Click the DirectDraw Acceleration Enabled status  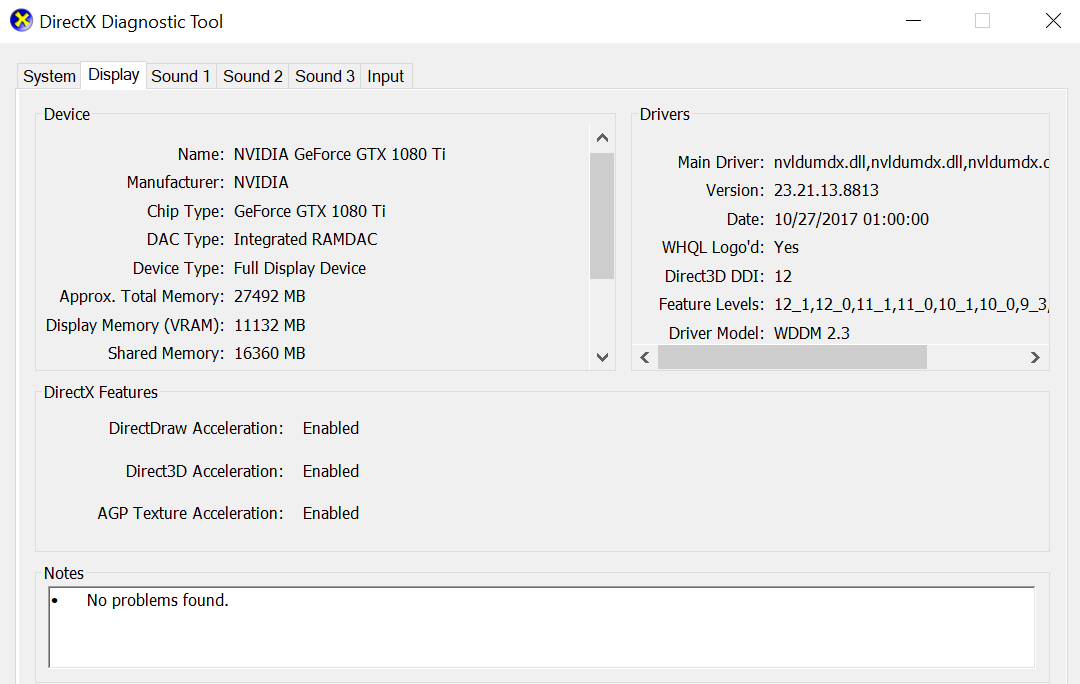(x=331, y=428)
